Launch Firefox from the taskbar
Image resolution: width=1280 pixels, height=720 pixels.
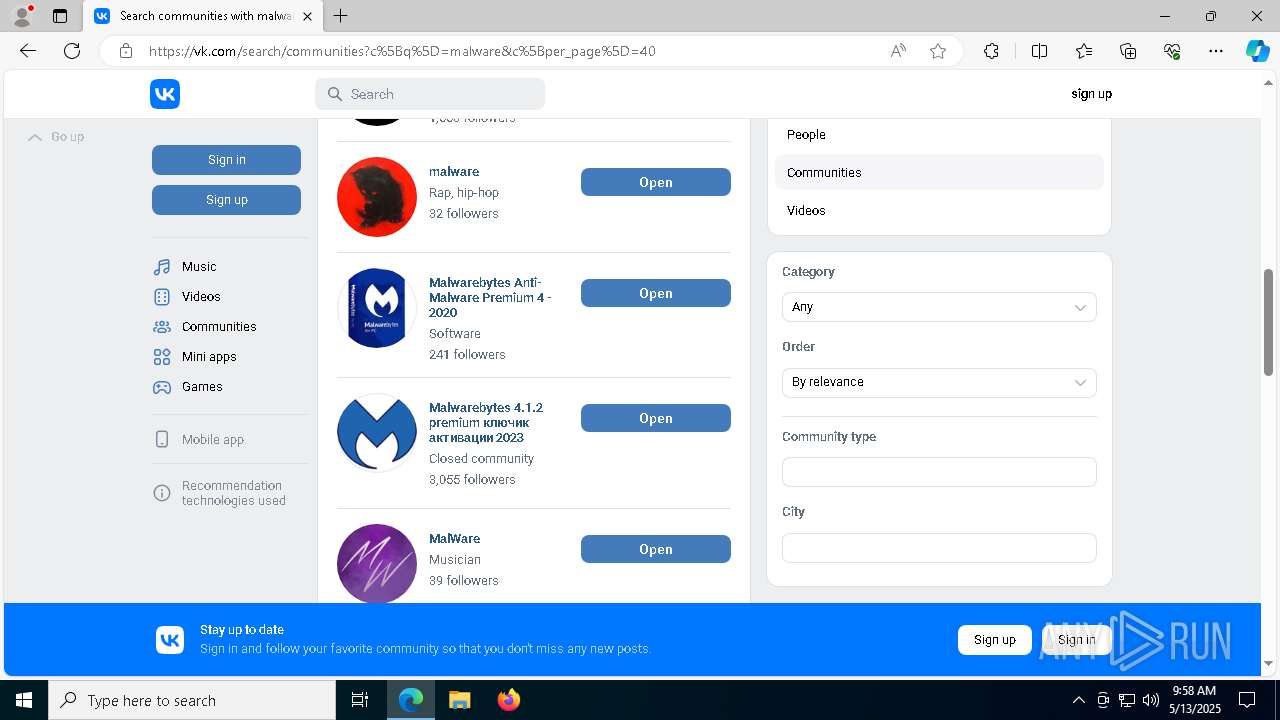[508, 700]
